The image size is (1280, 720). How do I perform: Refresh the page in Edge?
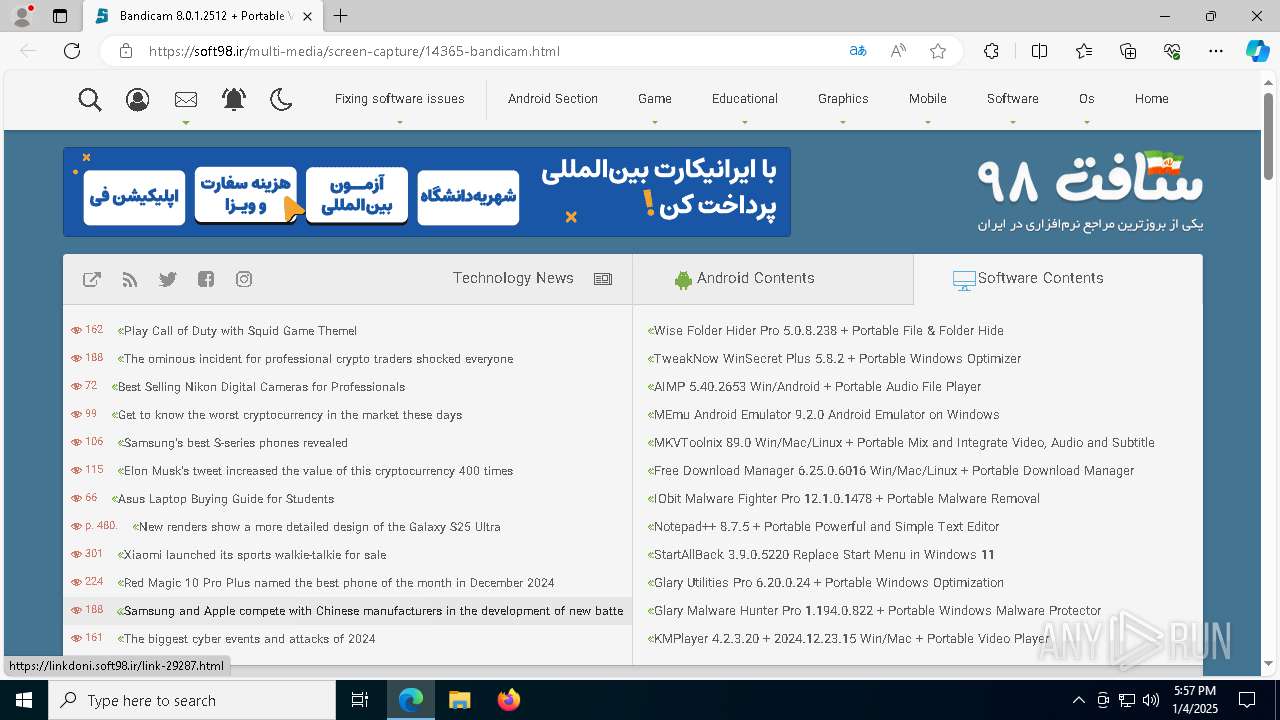click(x=72, y=51)
